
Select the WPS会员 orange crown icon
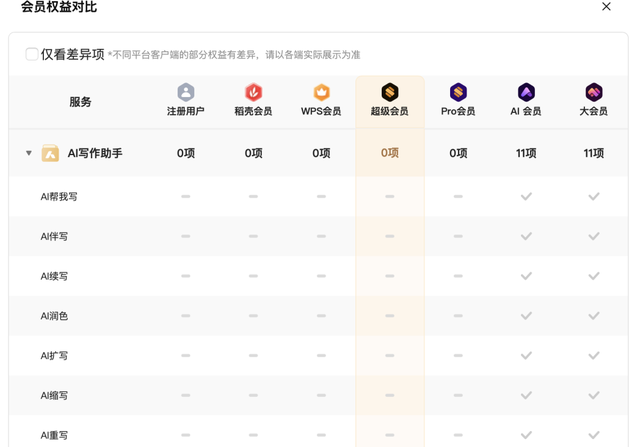321,92
